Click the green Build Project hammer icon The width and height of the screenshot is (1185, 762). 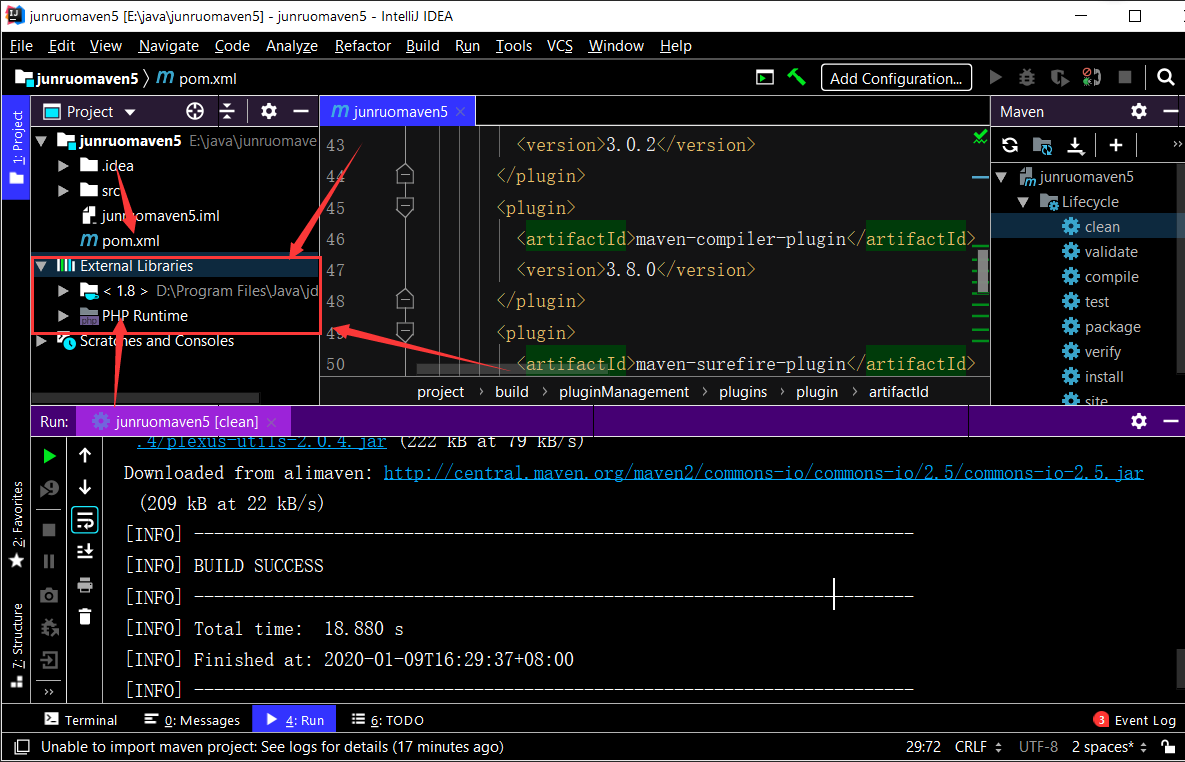tap(797, 77)
